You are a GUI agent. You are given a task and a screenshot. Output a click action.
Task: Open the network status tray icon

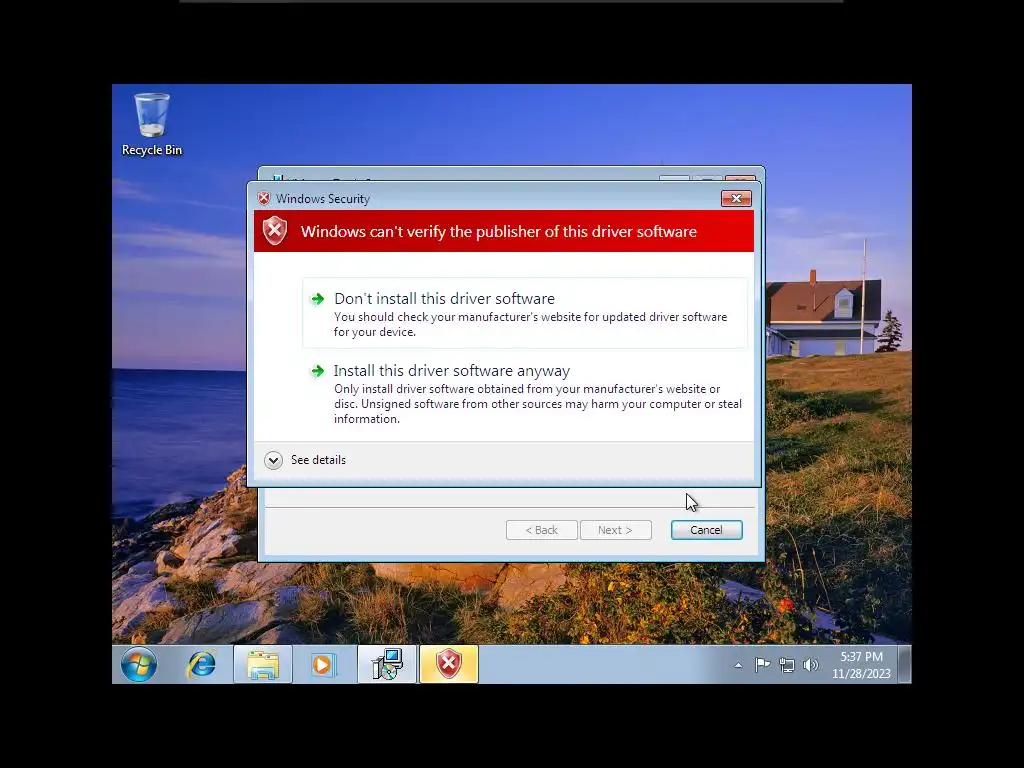click(x=787, y=665)
